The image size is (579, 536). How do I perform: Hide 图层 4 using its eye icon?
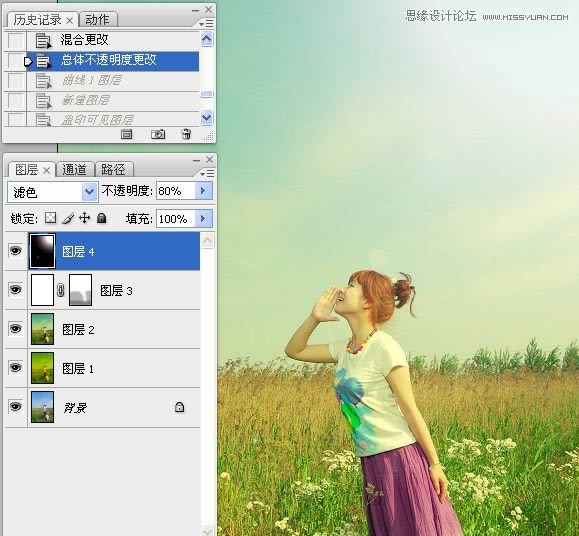pos(15,251)
